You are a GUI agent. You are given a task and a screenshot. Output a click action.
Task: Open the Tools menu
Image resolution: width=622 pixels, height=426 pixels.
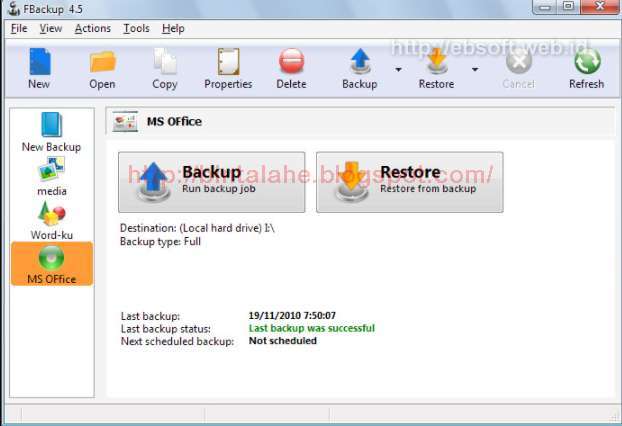tap(136, 29)
